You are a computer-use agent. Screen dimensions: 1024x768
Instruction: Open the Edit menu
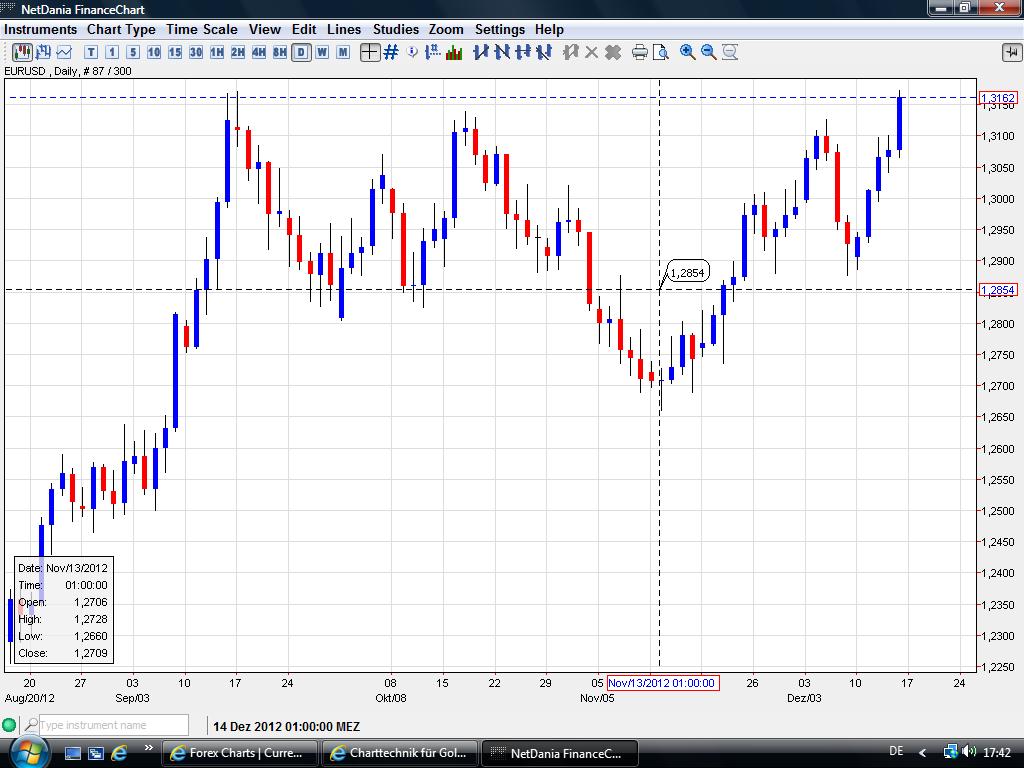point(304,29)
